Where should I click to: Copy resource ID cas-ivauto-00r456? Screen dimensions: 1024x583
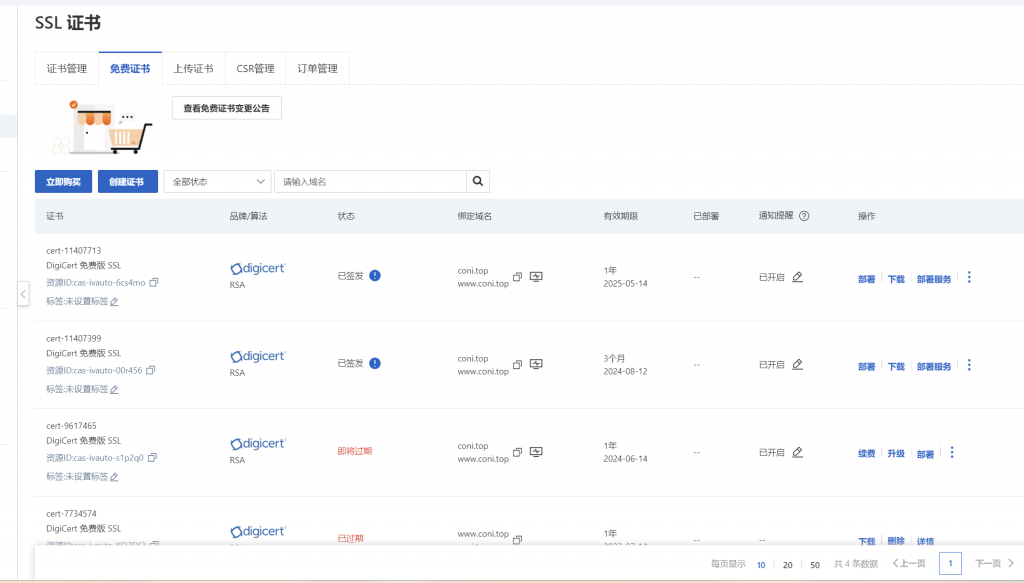click(151, 370)
